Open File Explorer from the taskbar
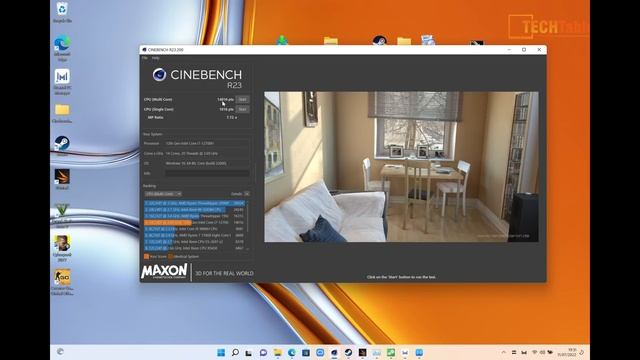 click(278, 352)
